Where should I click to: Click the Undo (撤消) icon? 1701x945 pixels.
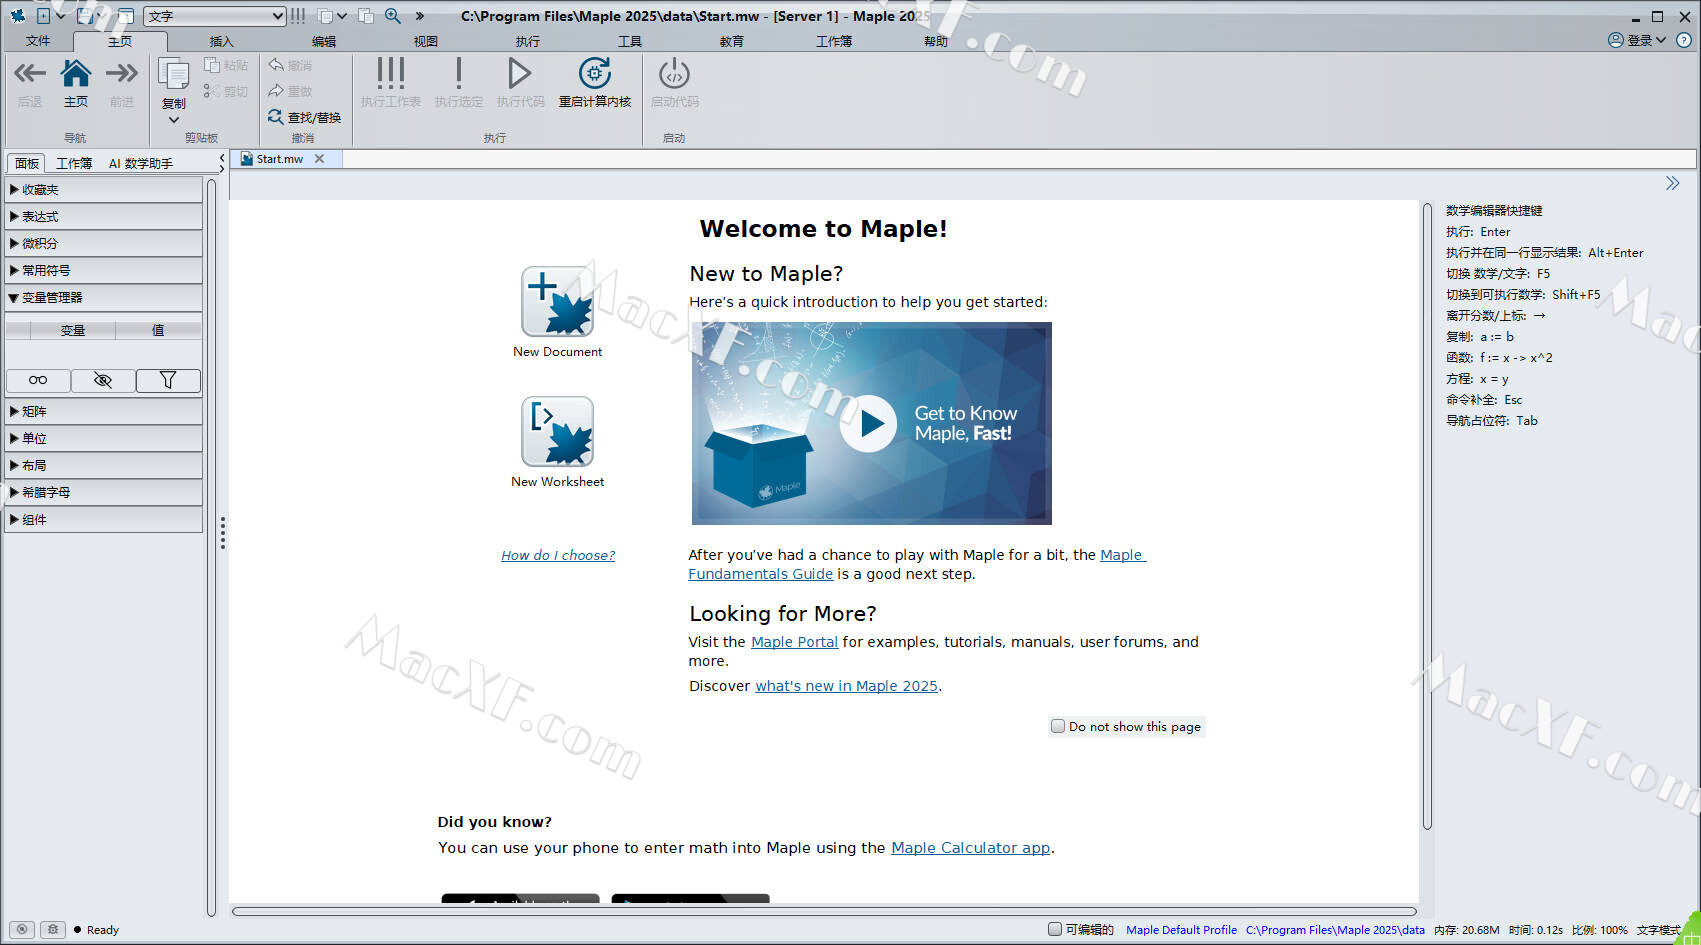(x=276, y=65)
